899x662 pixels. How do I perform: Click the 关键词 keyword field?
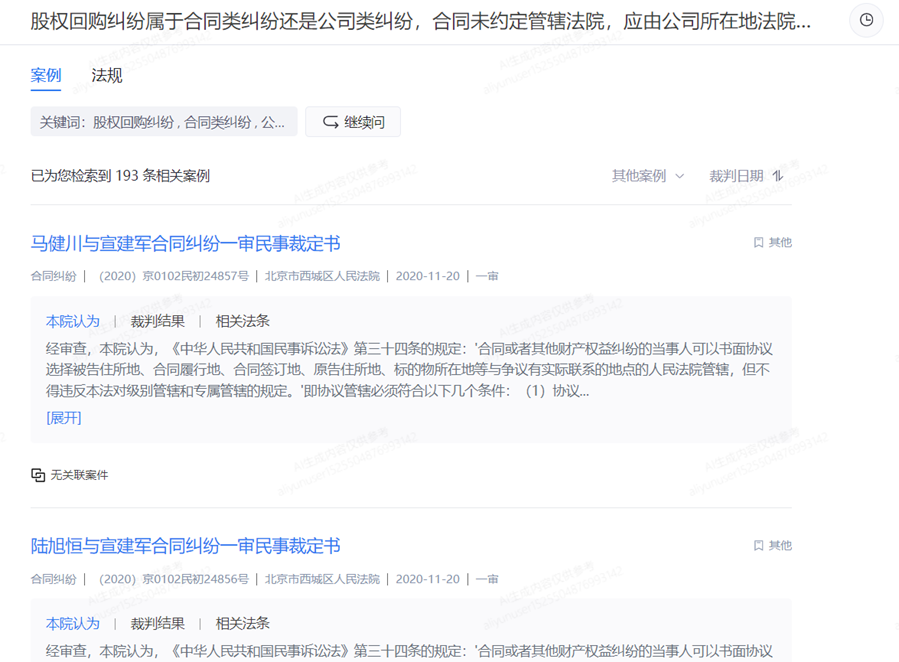tap(163, 122)
